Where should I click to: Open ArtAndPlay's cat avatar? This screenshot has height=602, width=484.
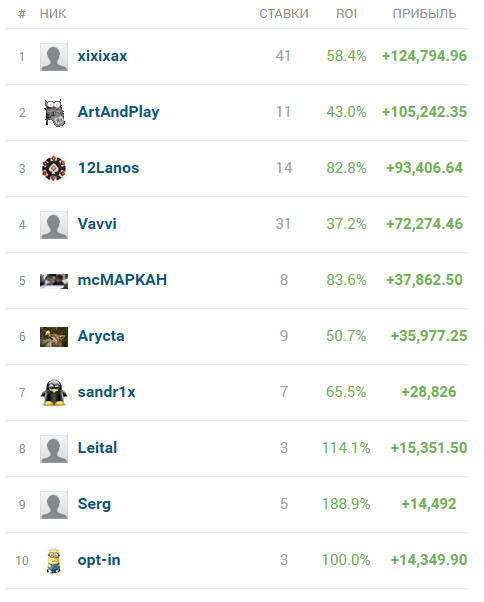coord(54,113)
